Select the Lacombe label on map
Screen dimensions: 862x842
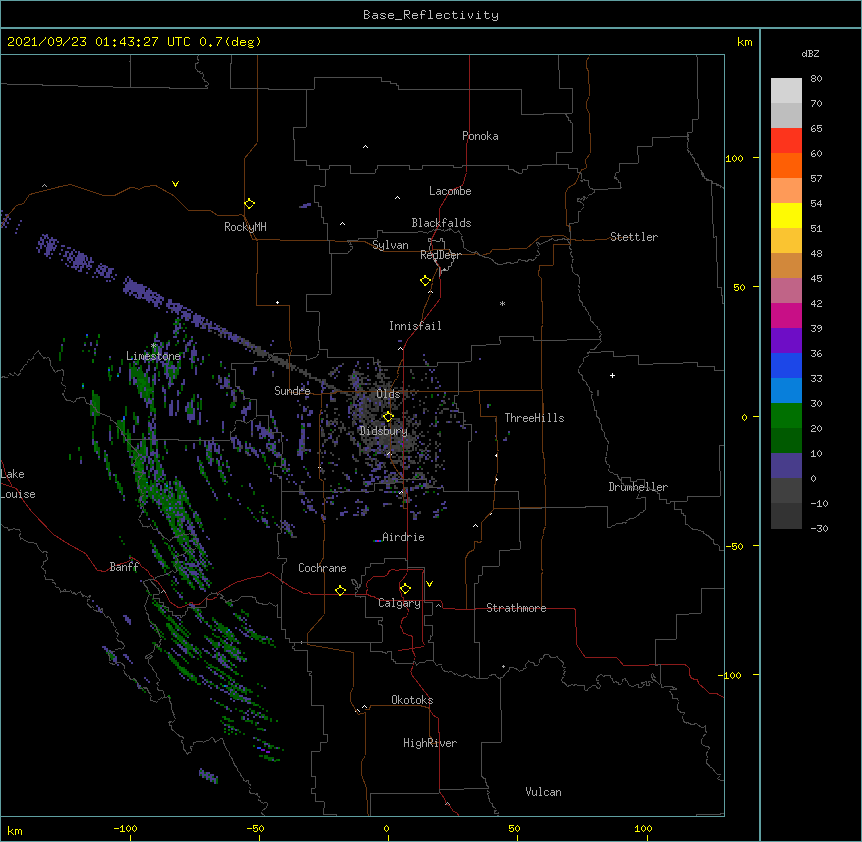click(x=450, y=191)
